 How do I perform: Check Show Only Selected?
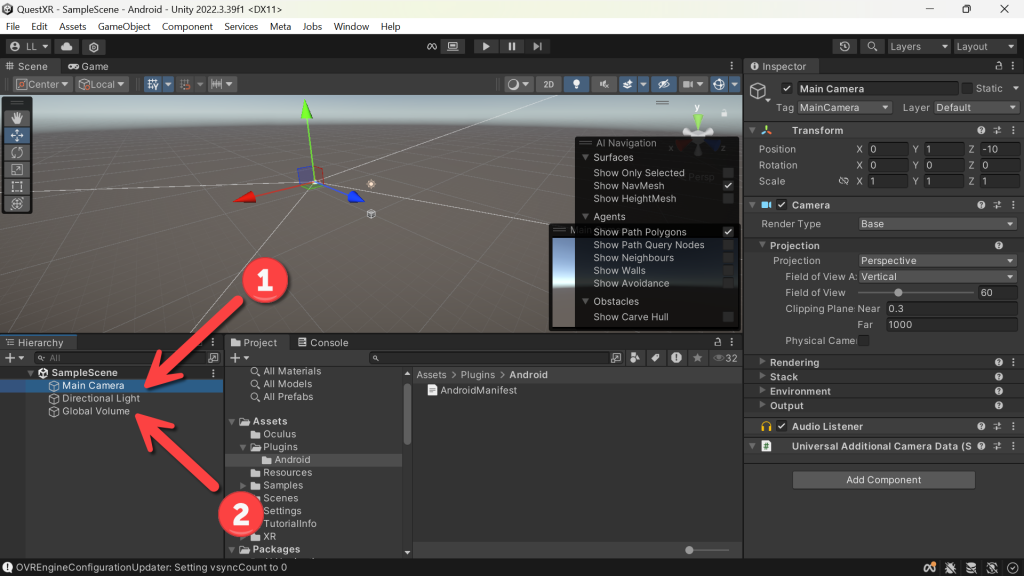tap(728, 173)
